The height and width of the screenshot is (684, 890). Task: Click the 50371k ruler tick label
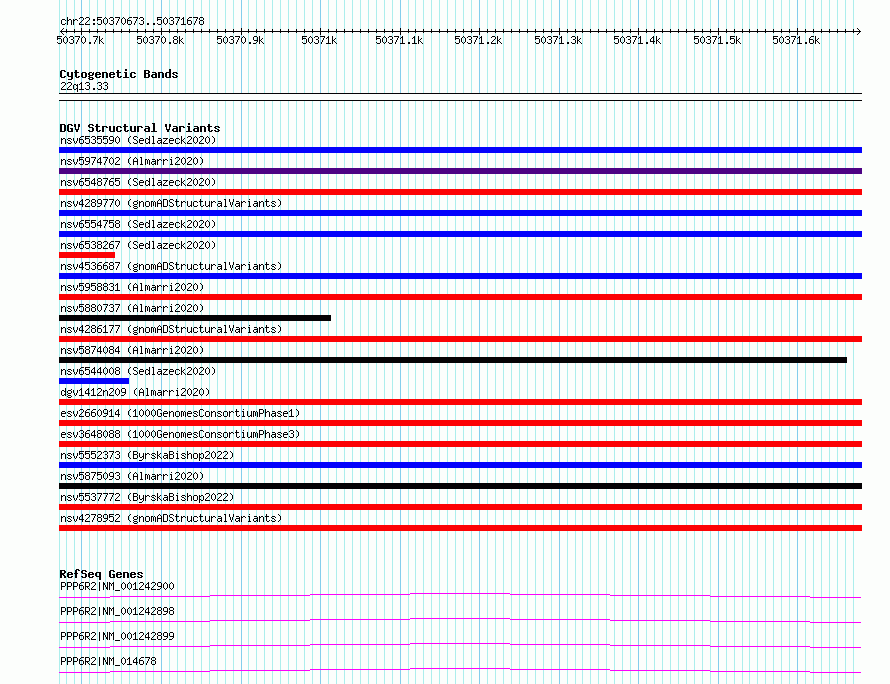pyautogui.click(x=319, y=40)
